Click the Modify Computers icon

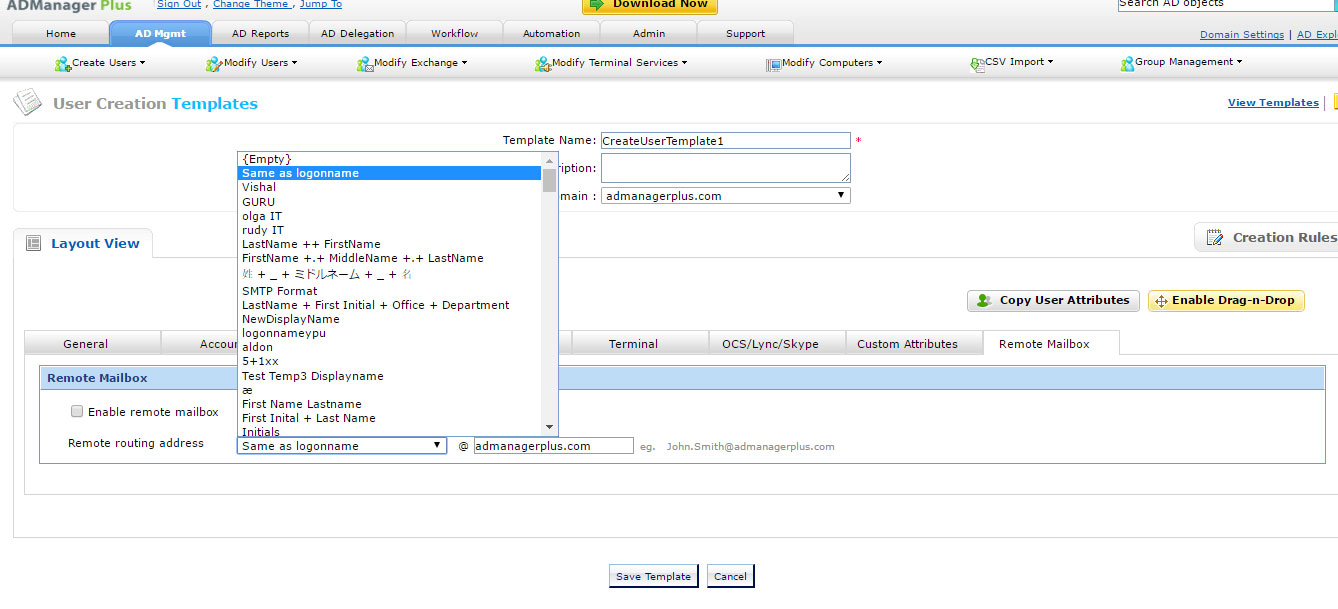(x=773, y=64)
